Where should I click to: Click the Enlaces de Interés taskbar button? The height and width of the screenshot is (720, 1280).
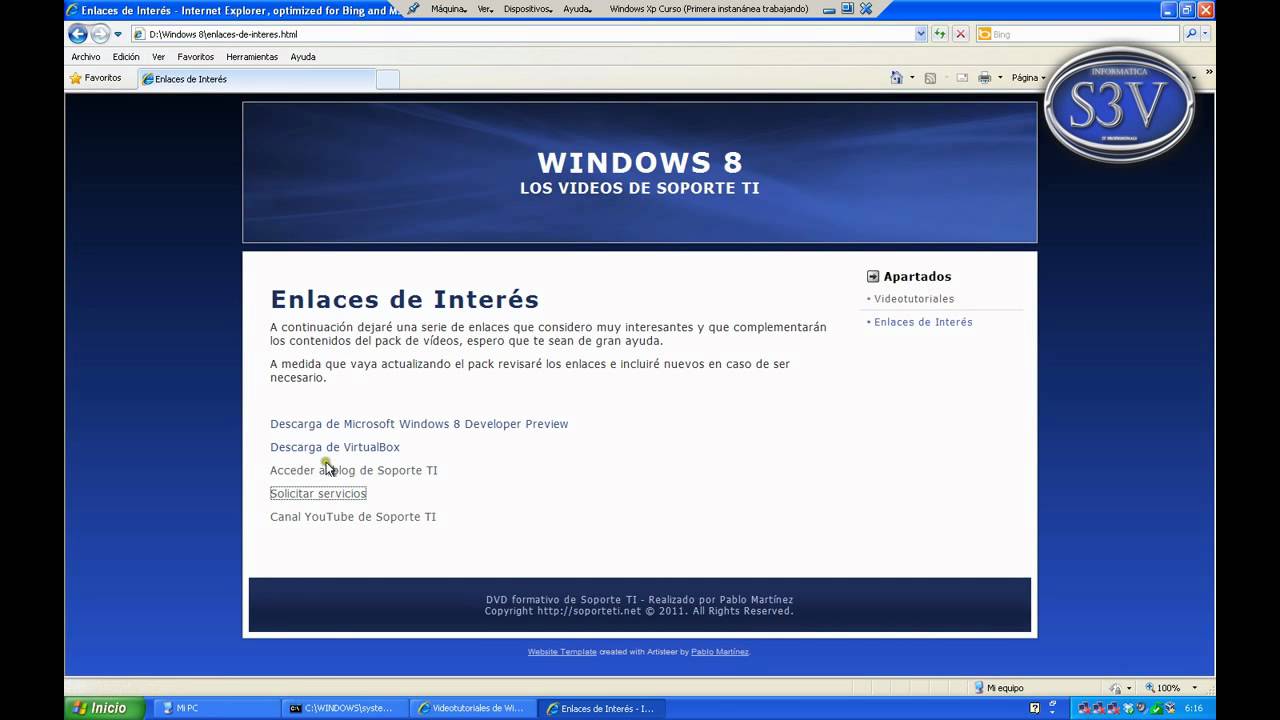[x=601, y=708]
